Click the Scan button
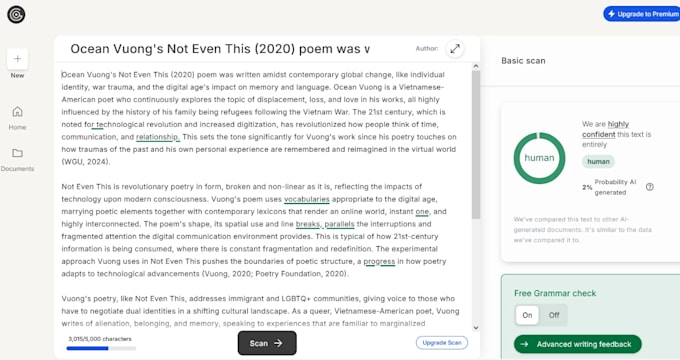The width and height of the screenshot is (680, 360). pyautogui.click(x=267, y=343)
